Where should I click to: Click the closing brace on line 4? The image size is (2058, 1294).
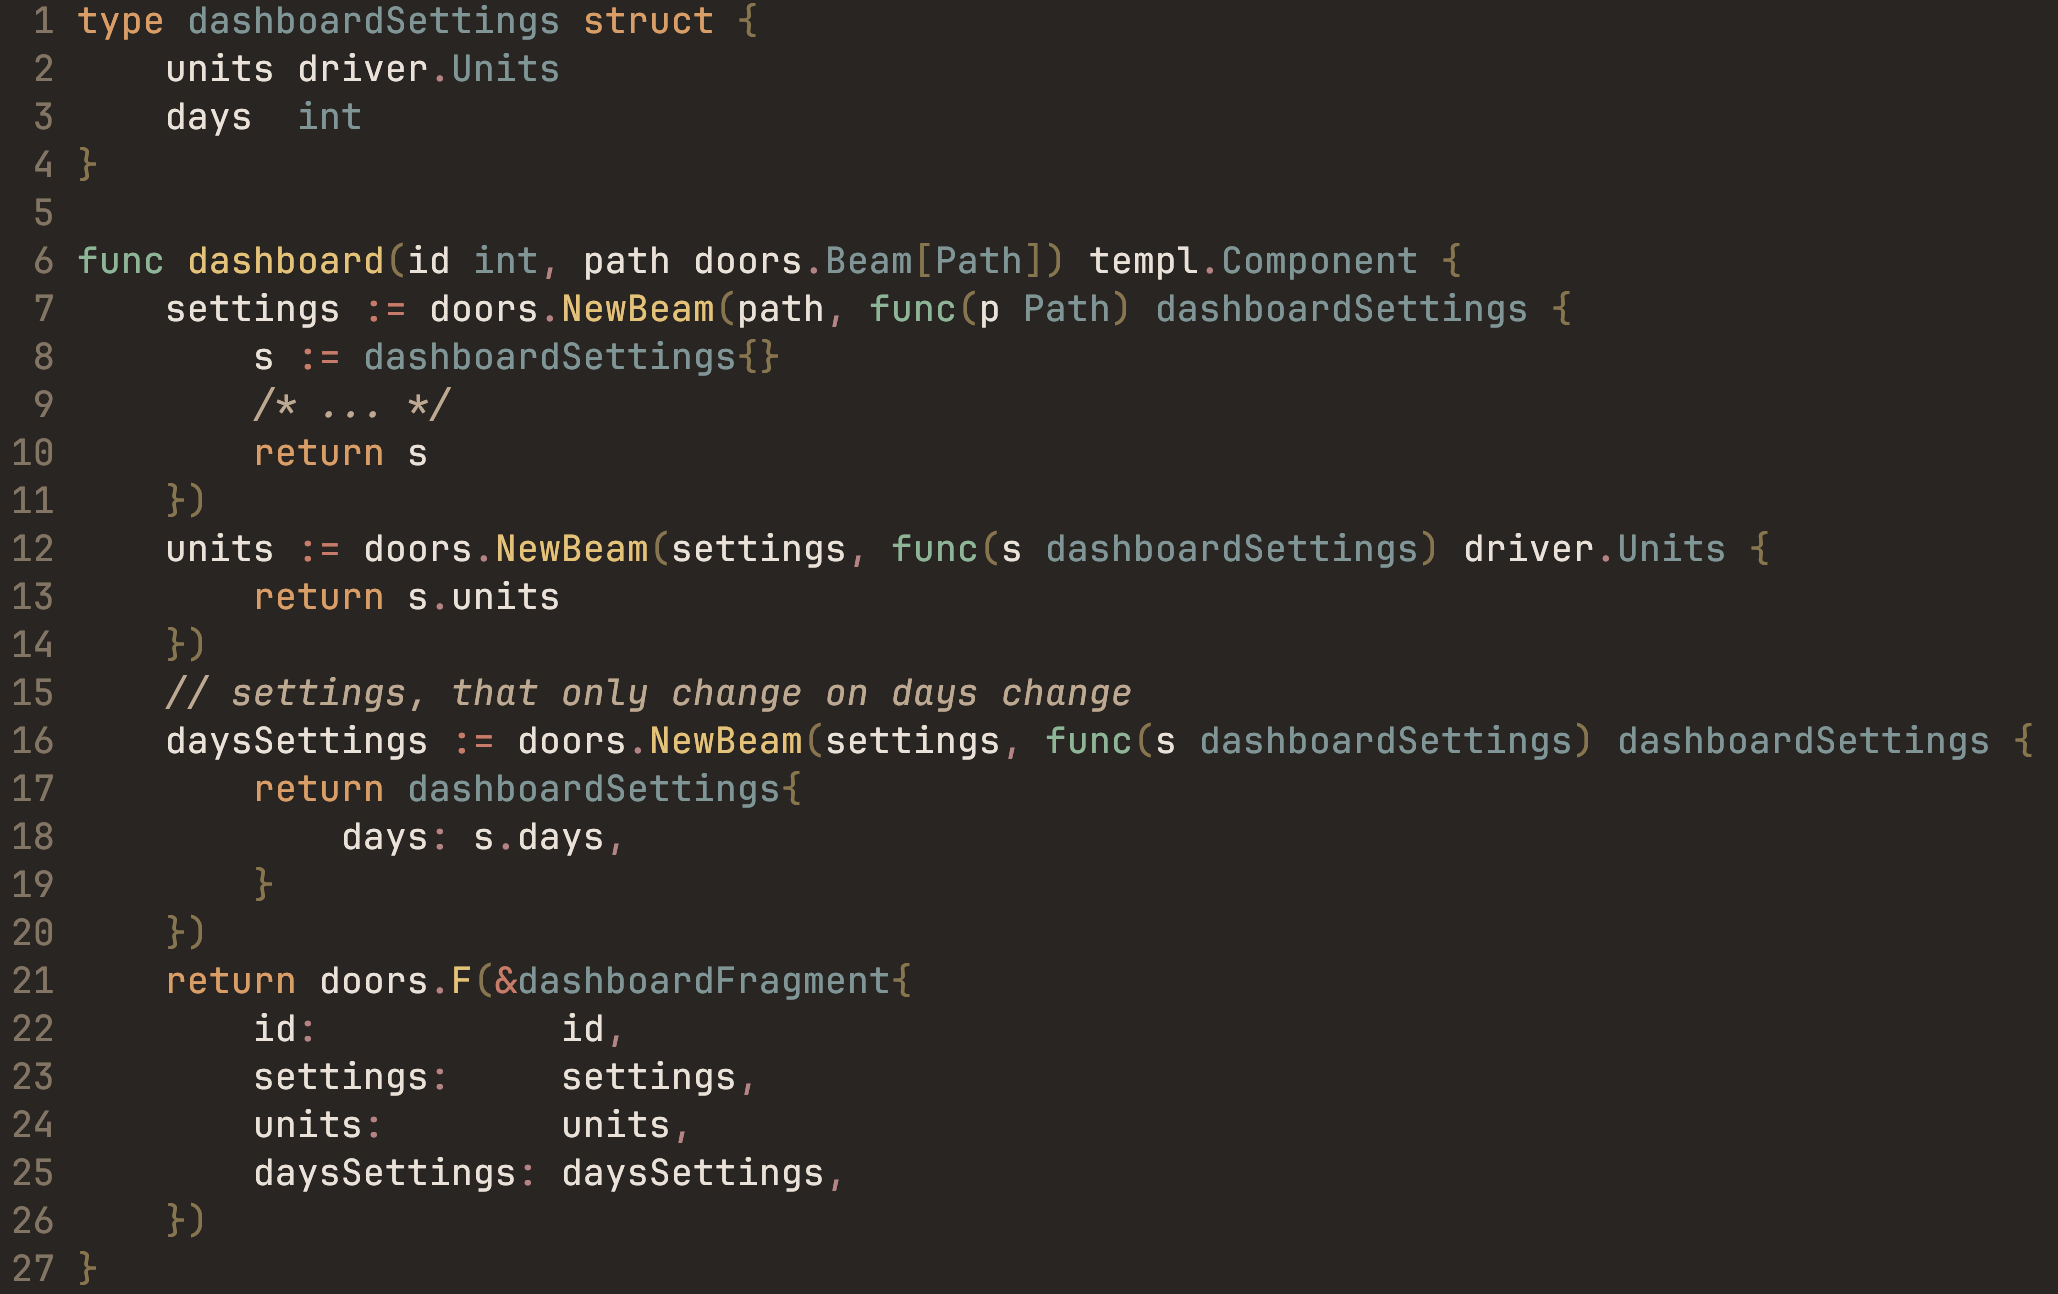(87, 165)
